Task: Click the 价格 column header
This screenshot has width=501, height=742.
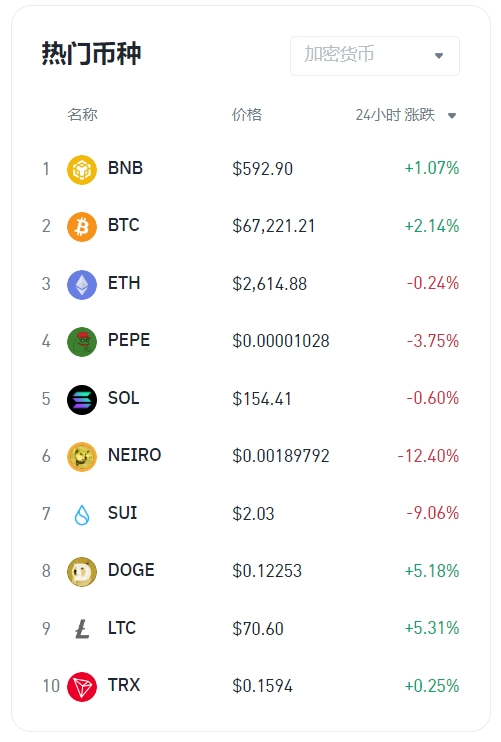Action: (x=246, y=115)
